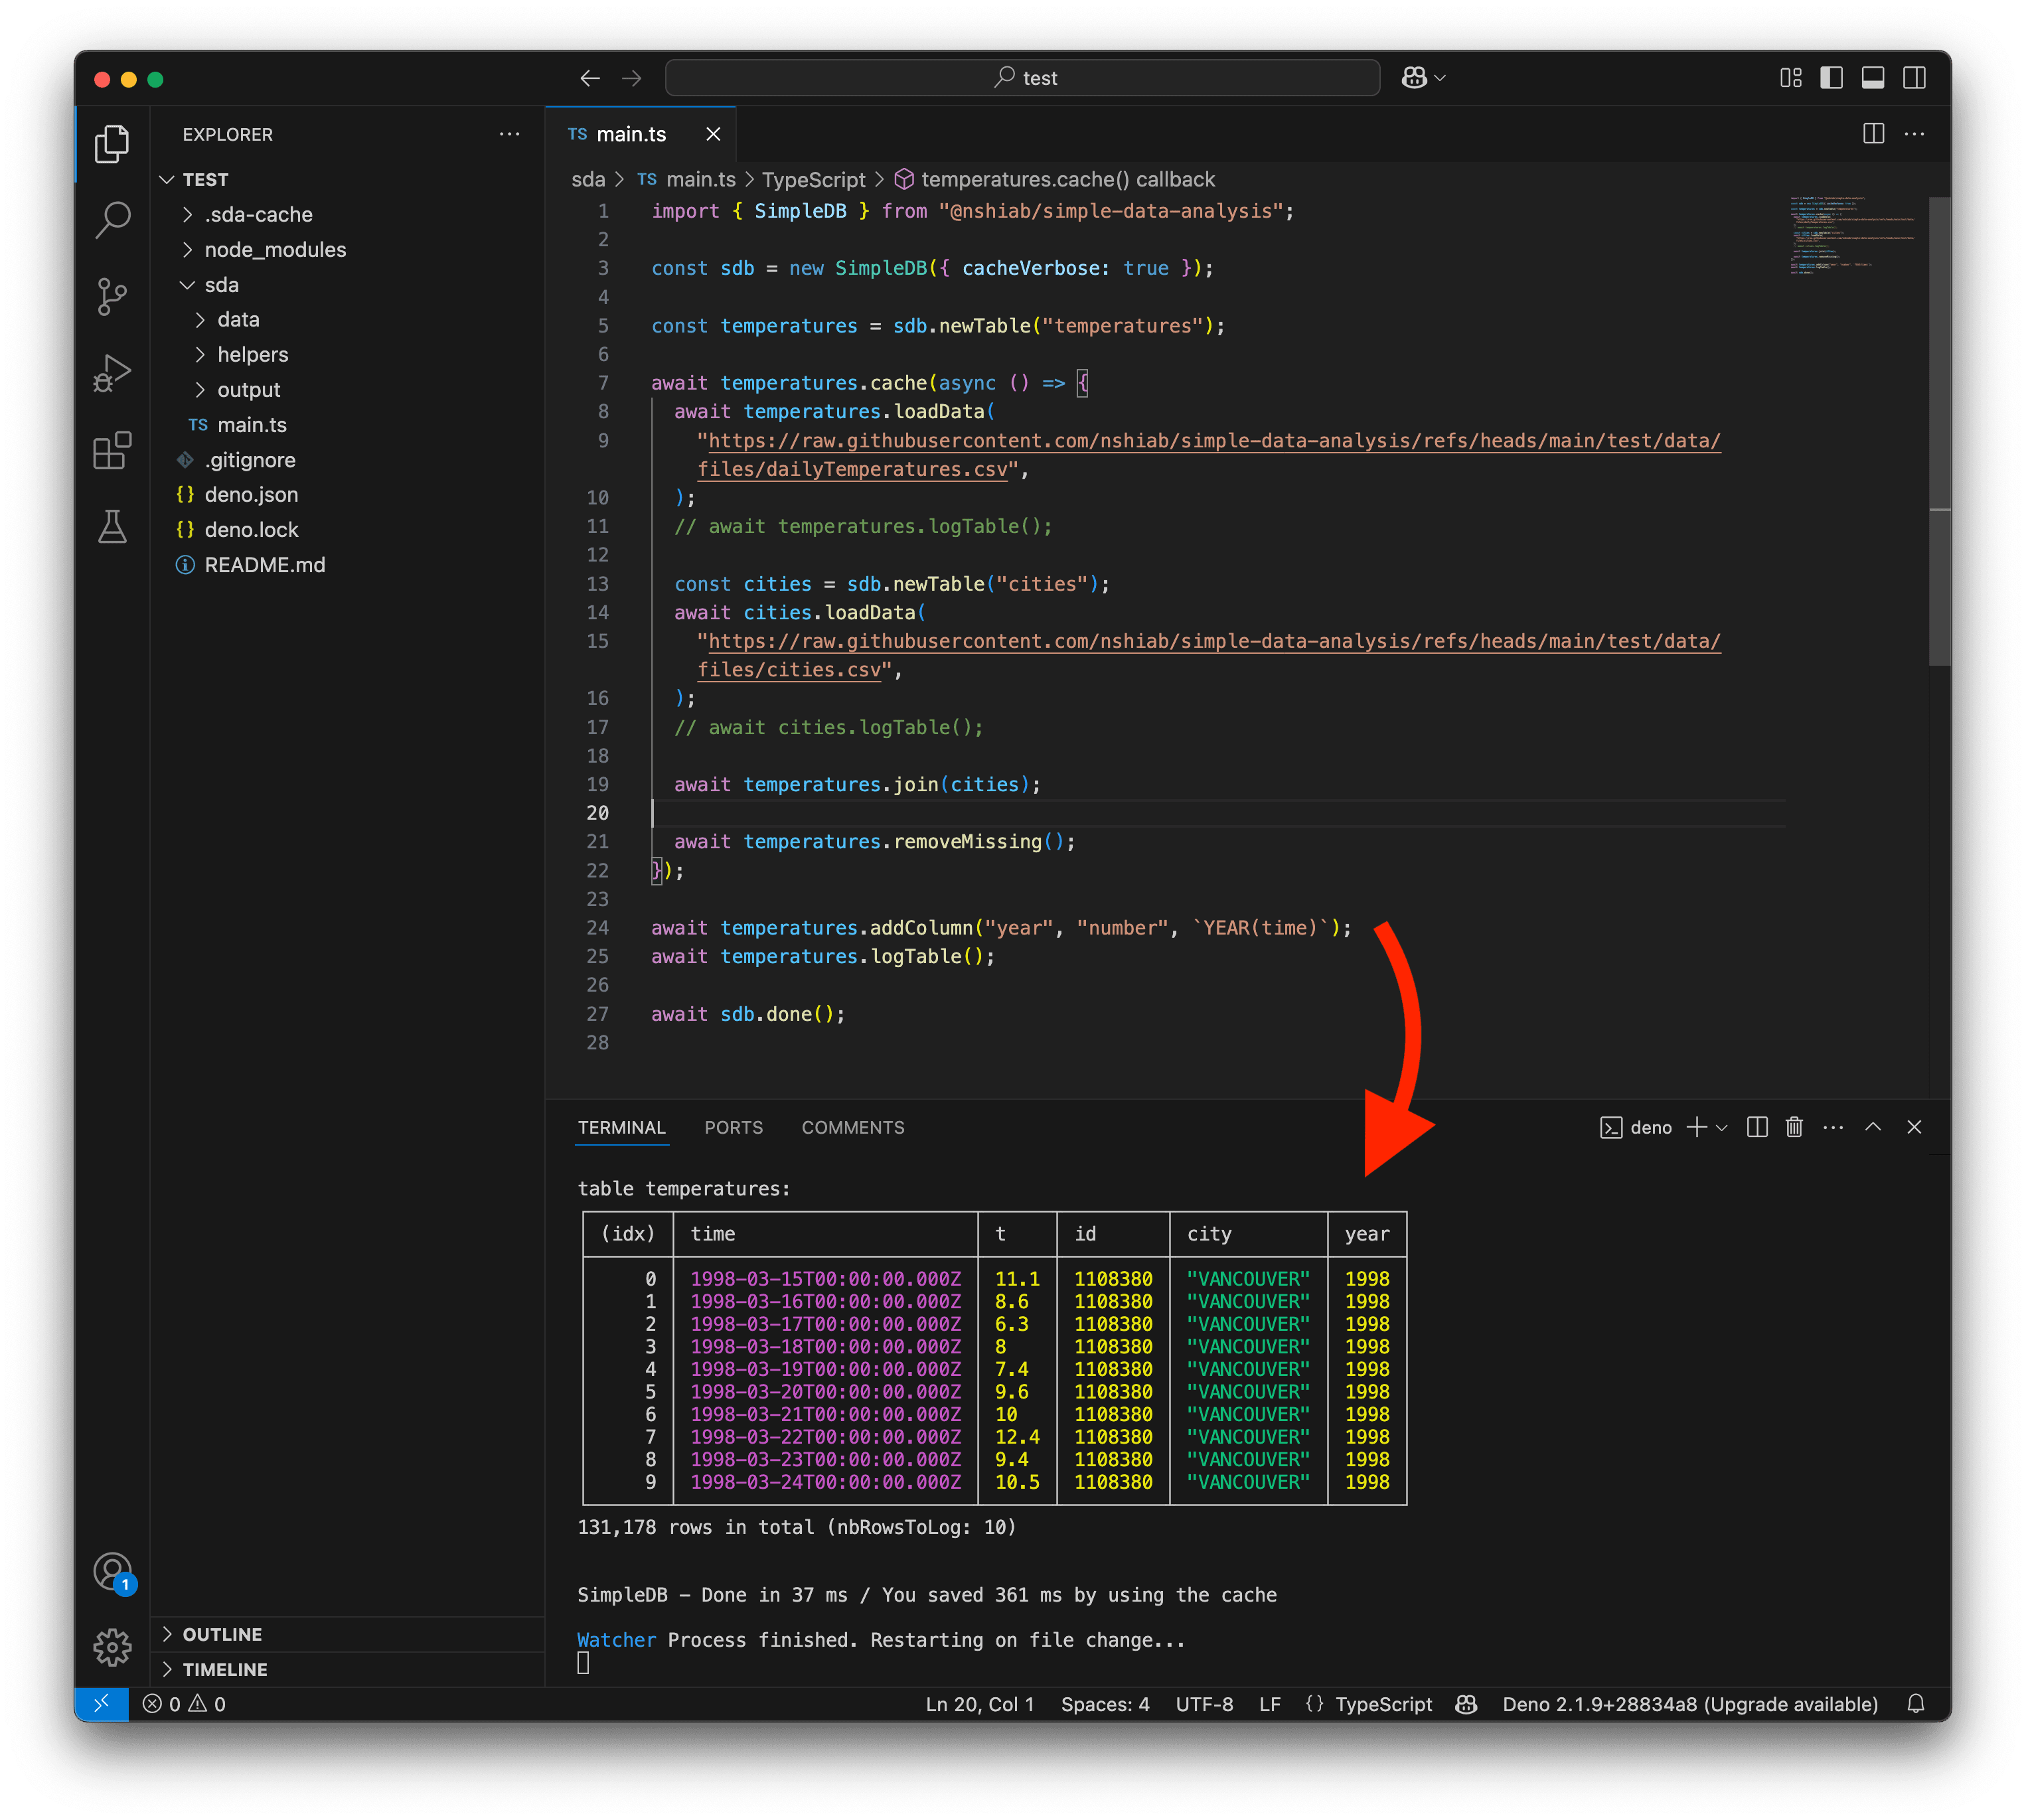Click the TypeScript breadcrumb
The height and width of the screenshot is (1820, 2026).
(813, 179)
